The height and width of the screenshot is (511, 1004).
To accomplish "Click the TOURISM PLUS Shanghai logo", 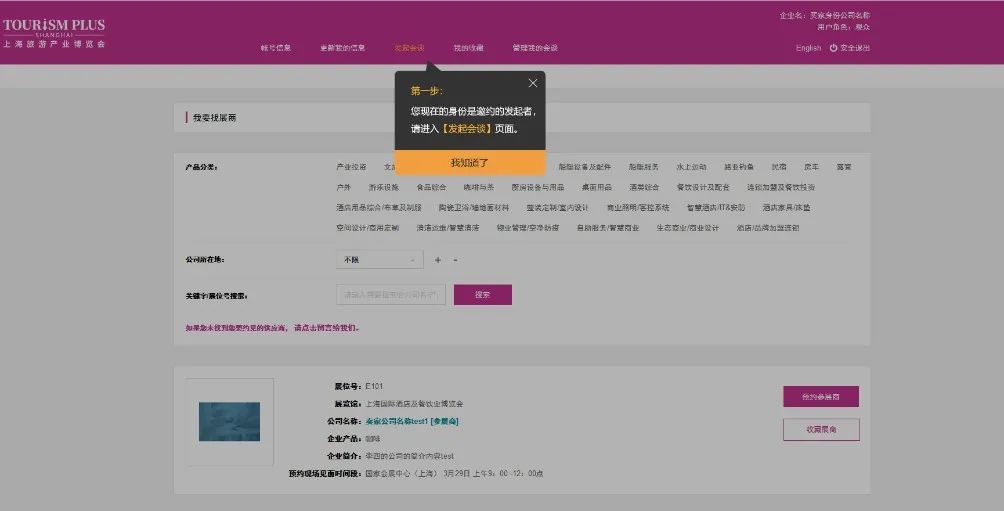I will 54,33.
